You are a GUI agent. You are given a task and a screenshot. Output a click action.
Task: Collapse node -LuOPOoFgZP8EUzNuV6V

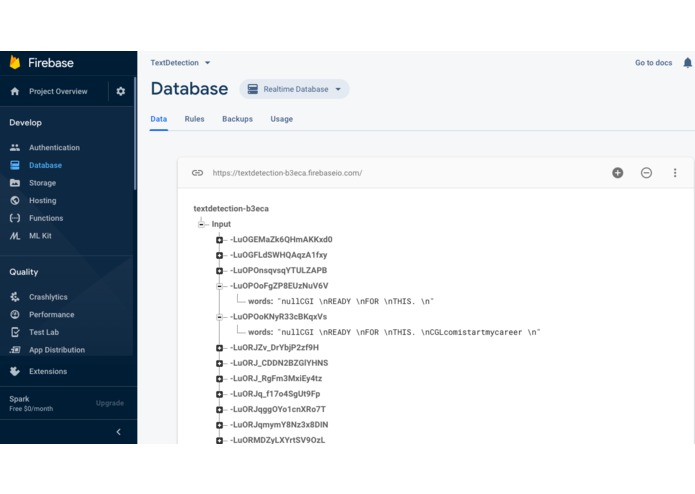[219, 286]
